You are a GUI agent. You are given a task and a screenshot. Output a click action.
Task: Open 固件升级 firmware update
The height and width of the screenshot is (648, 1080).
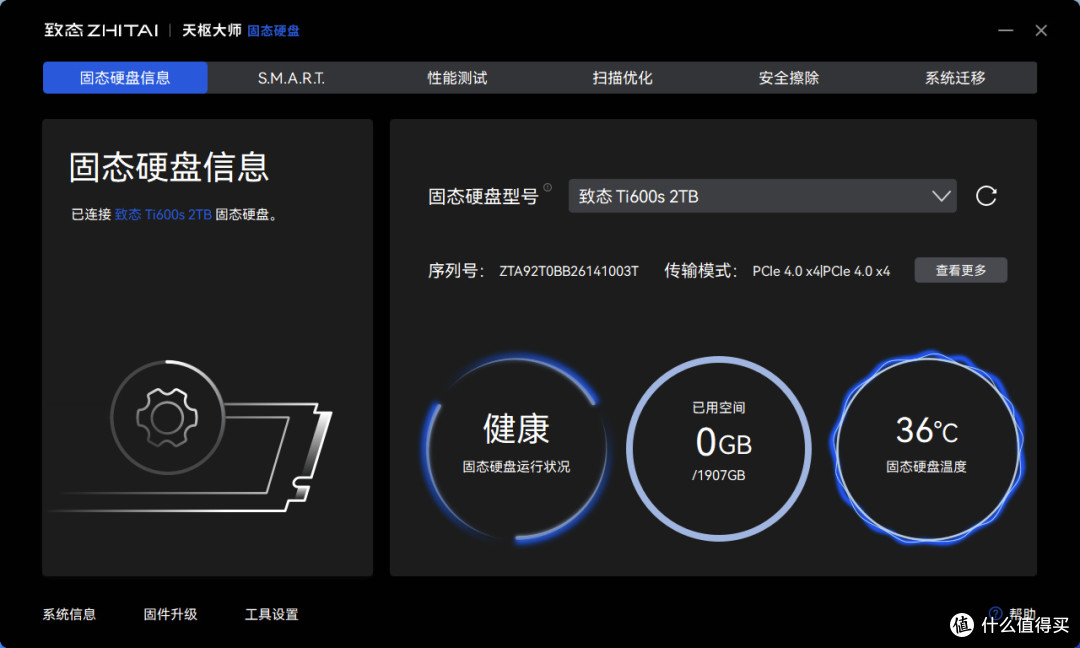170,614
